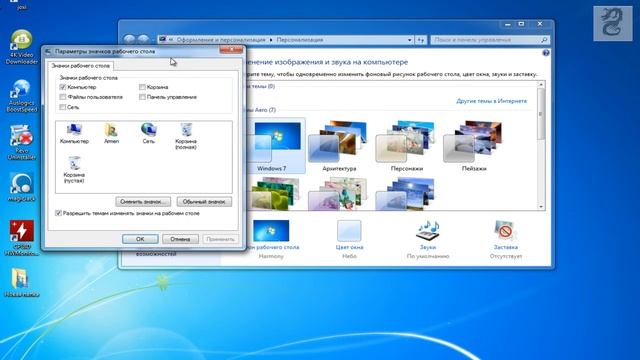Screen dimensions: 640x360
Task: Open the CPUID HWMonitor desktop icon
Action: 22,238
